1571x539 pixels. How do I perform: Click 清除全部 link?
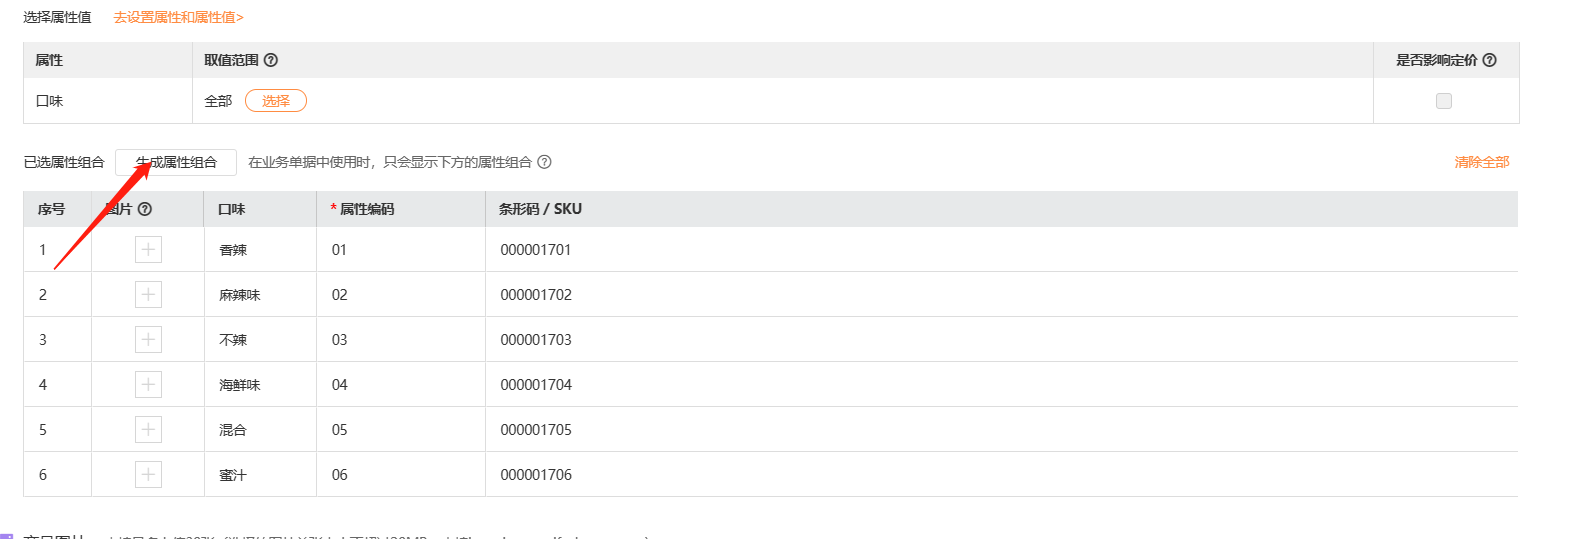click(x=1481, y=162)
